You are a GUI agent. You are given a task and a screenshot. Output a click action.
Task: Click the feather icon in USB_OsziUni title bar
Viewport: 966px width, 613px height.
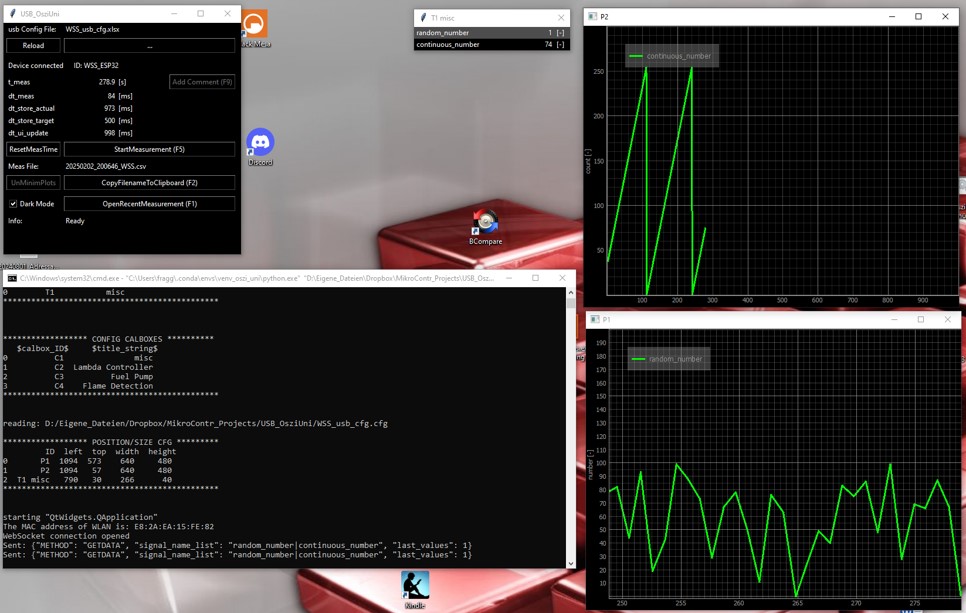(12, 14)
